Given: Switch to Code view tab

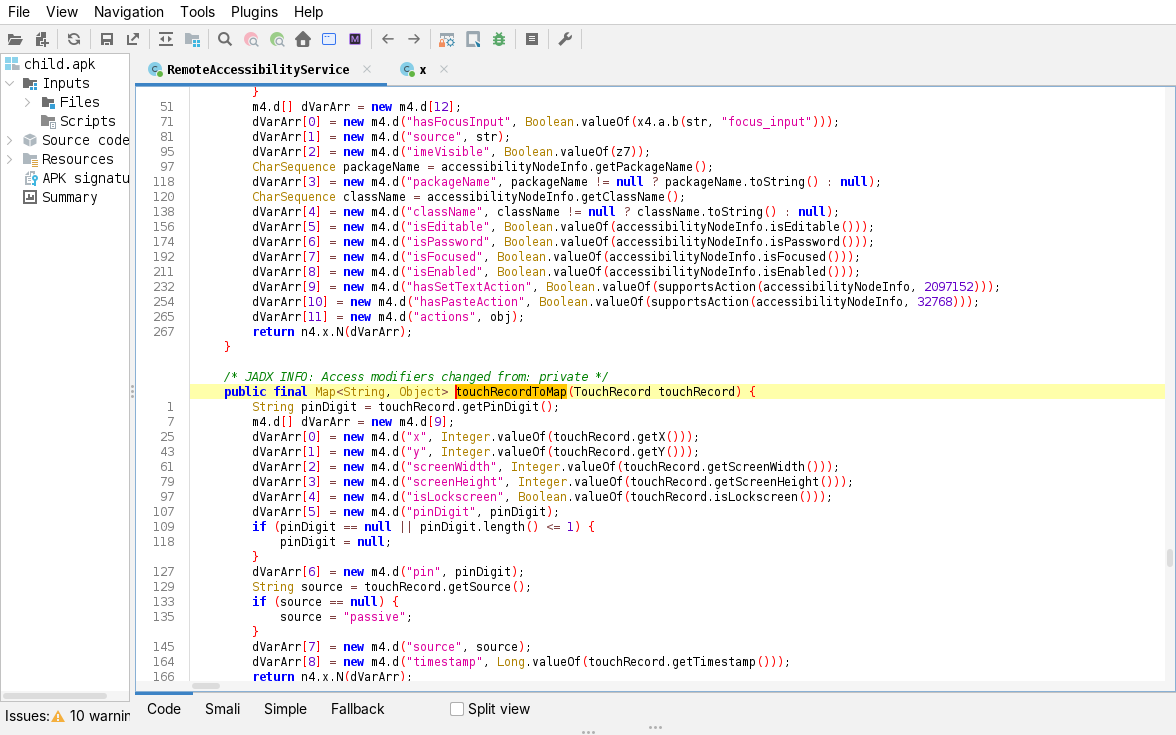Looking at the screenshot, I should (x=164, y=709).
